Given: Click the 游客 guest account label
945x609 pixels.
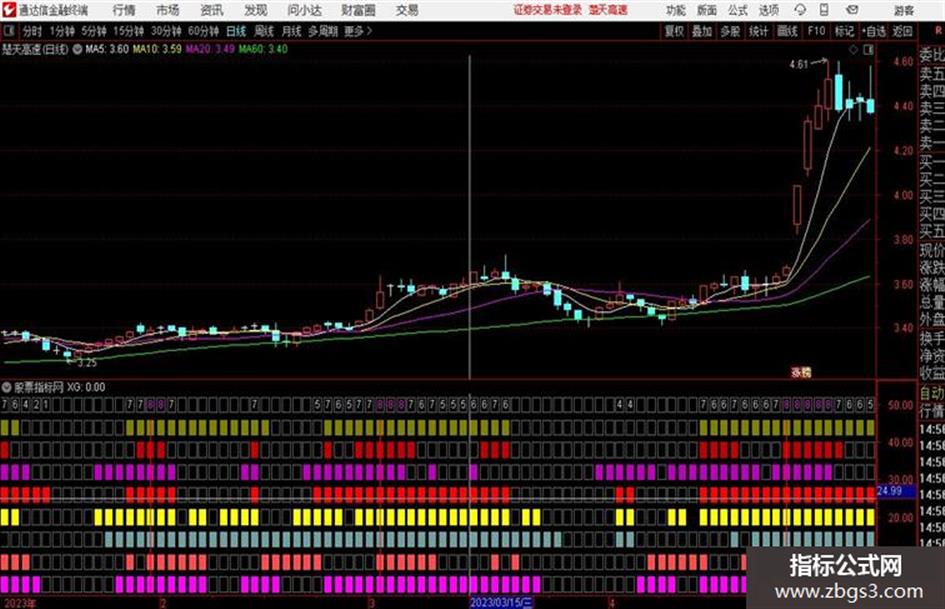Looking at the screenshot, I should [903, 10].
